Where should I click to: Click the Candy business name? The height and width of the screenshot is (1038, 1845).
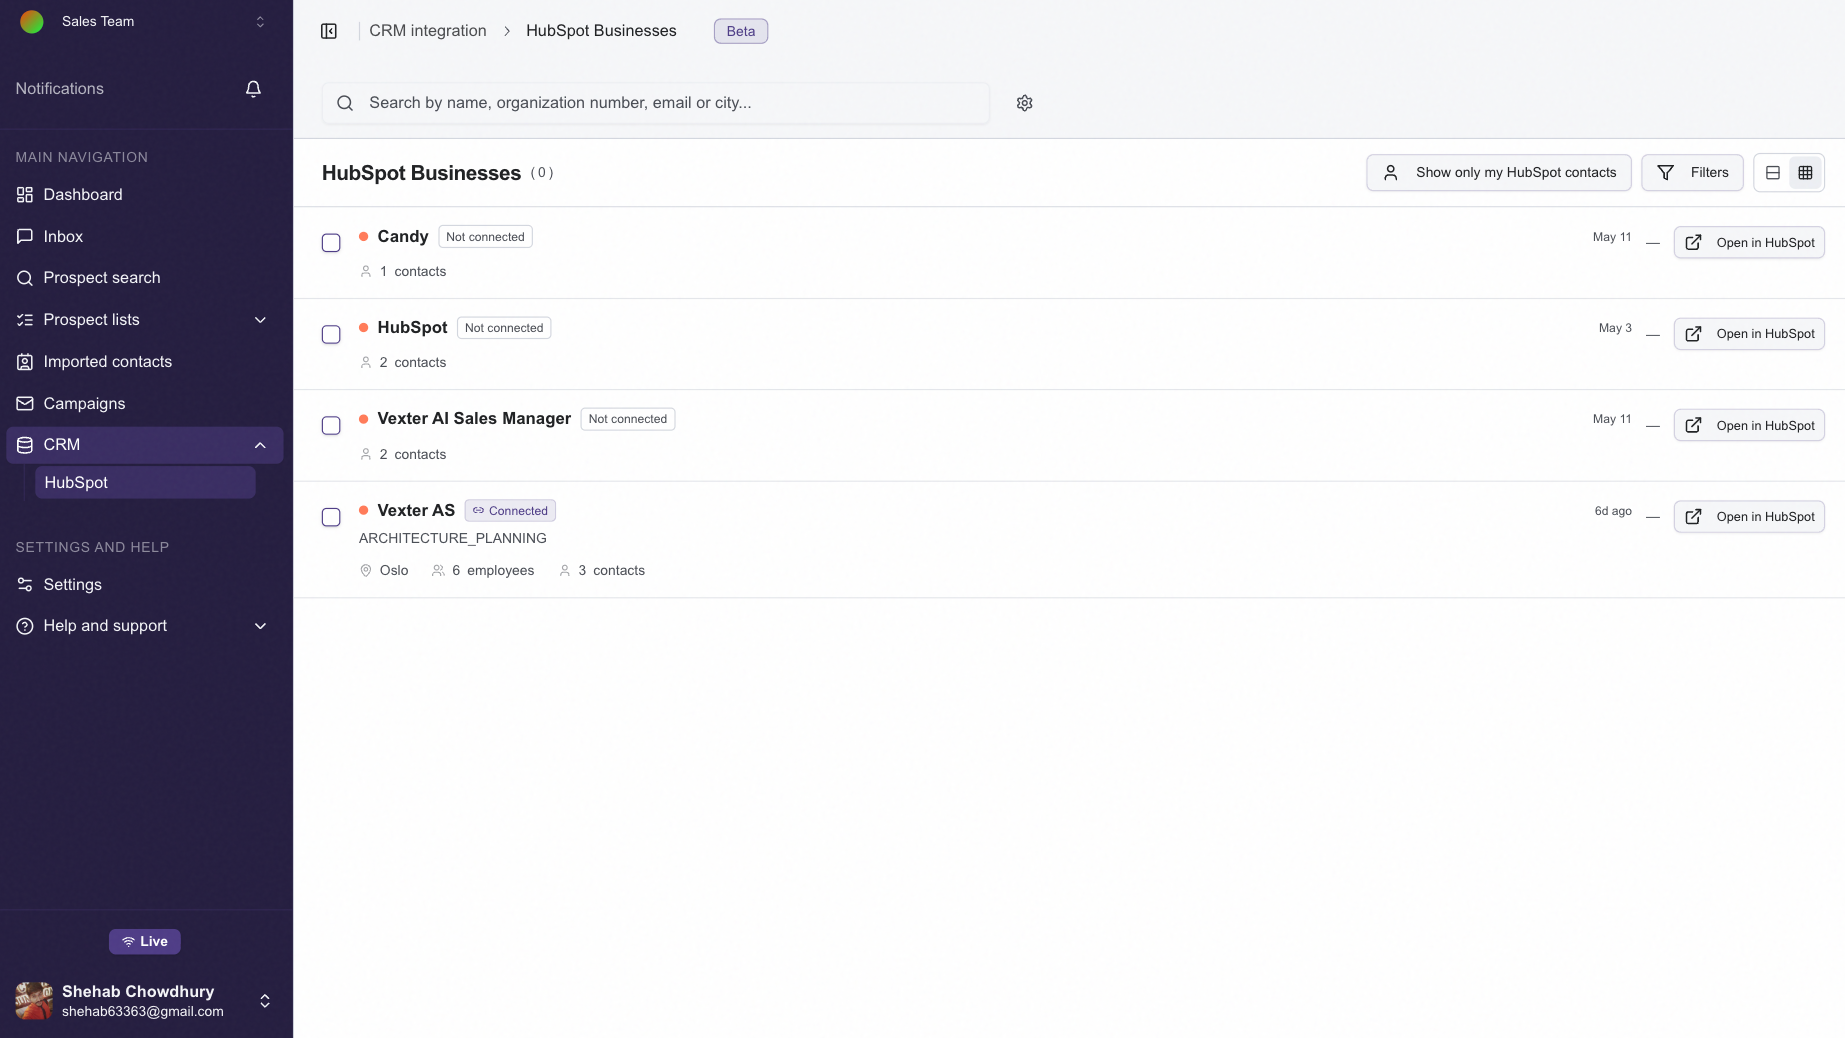tap(403, 237)
